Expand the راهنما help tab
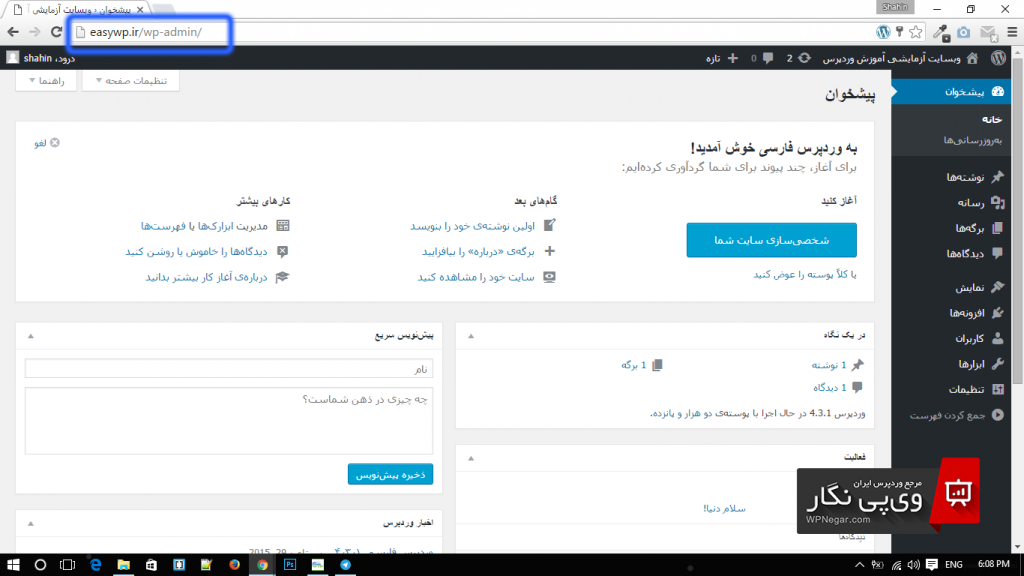 coord(46,80)
